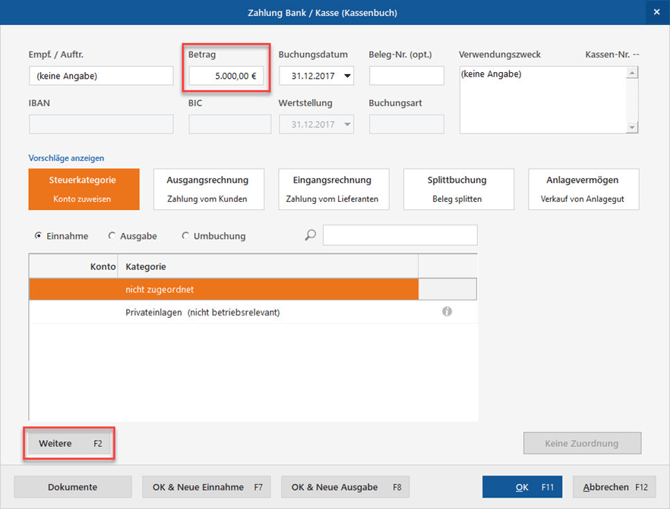Click info icon beside Privateinlagen row
Image resolution: width=670 pixels, height=509 pixels.
point(447,312)
